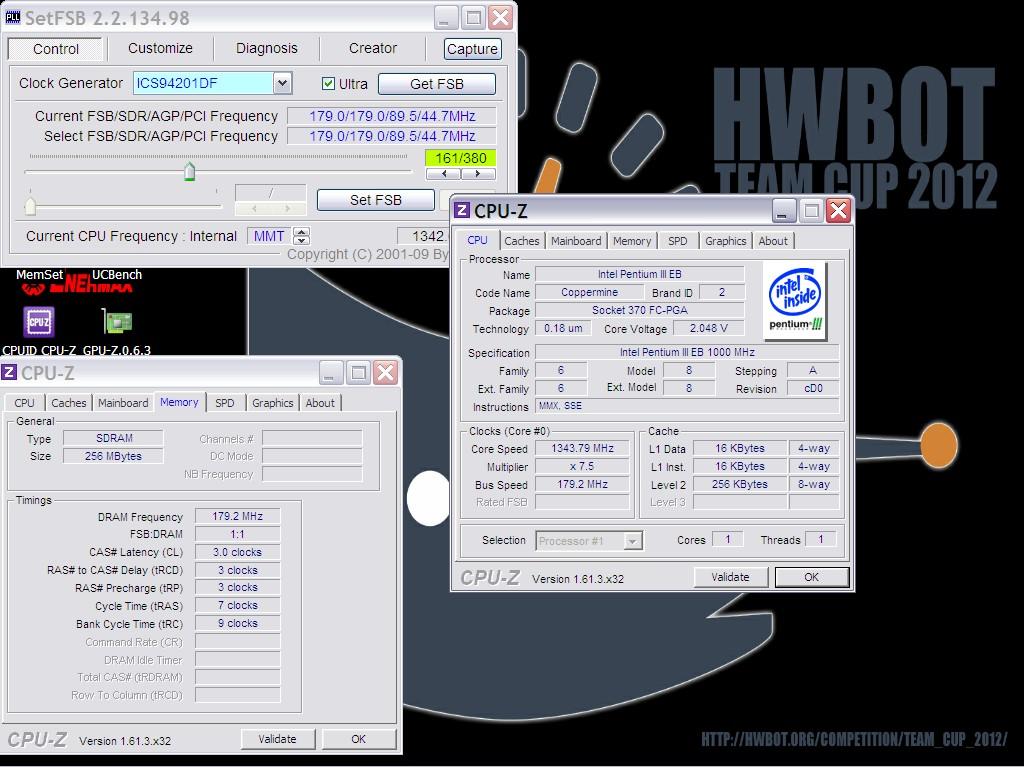Open About tab in CPU-Z Memory window
This screenshot has height=768, width=1024.
(320, 403)
